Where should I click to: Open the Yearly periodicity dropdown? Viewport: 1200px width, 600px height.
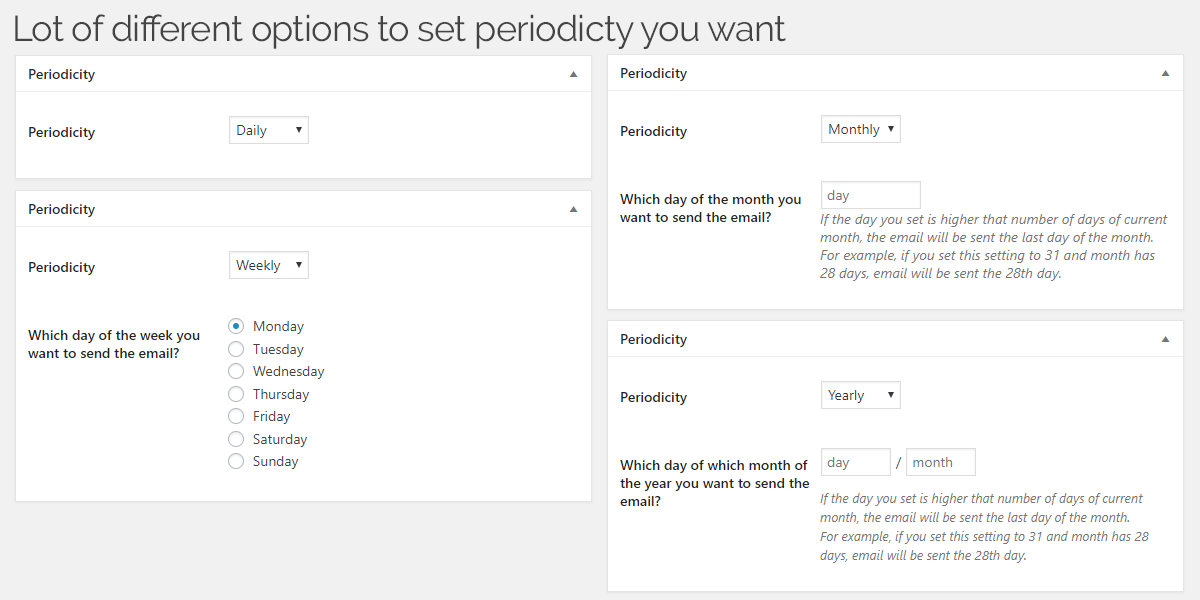[x=861, y=395]
